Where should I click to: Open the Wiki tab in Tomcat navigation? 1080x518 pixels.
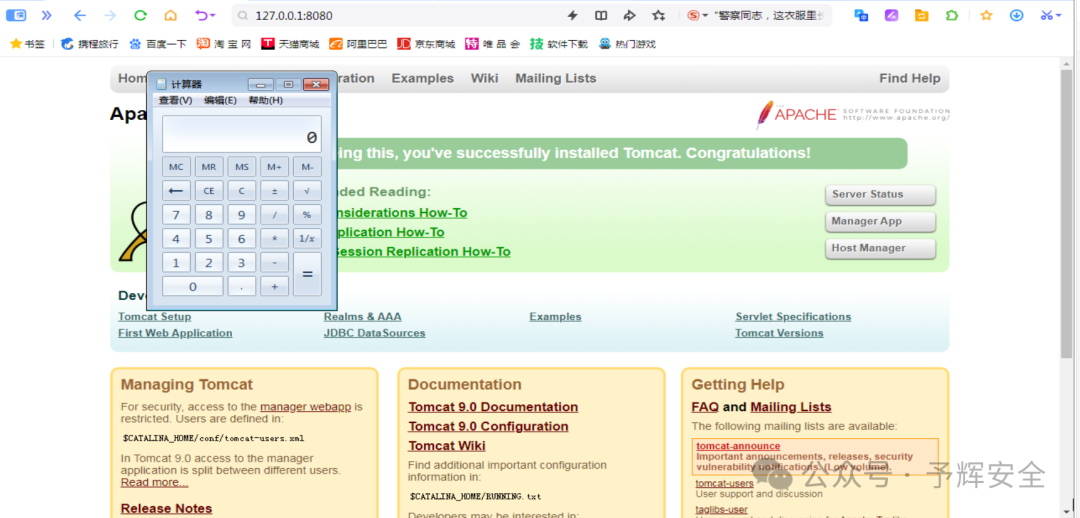click(484, 79)
